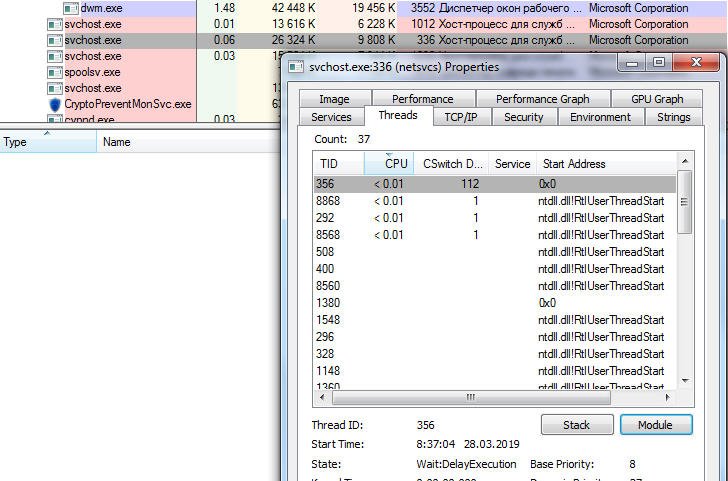
Task: Sort threads by CPU column header
Action: 389,164
